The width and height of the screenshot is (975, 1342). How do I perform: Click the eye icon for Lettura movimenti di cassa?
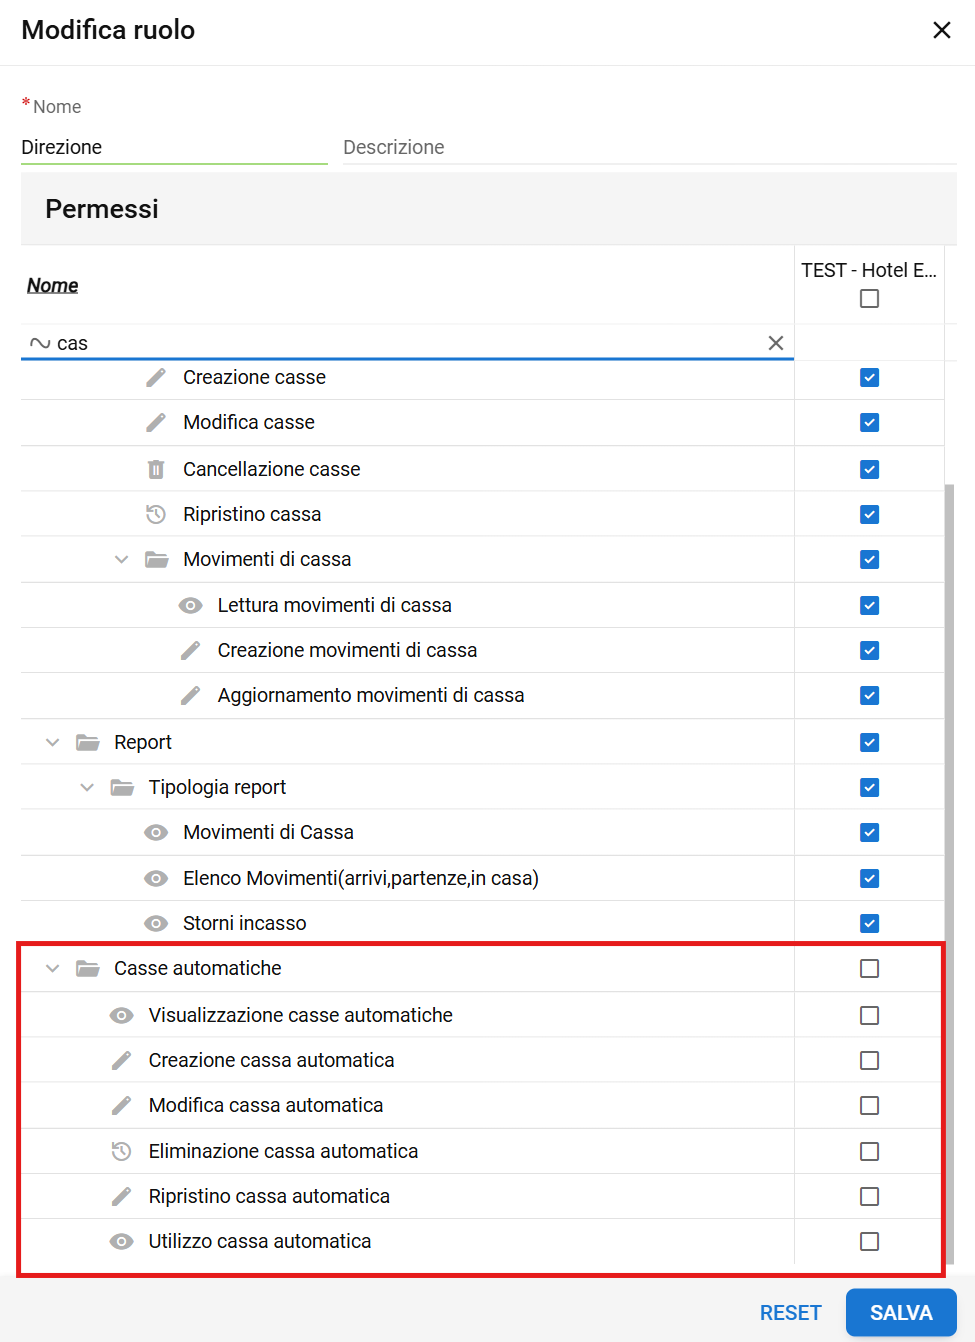[x=190, y=605]
